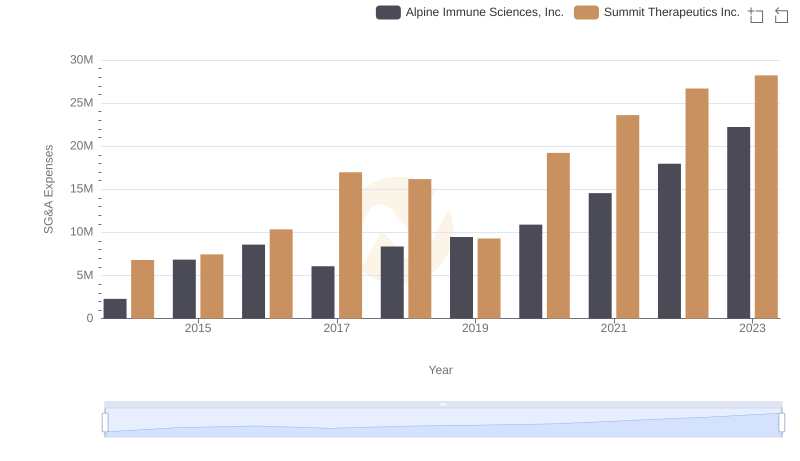
Task: Click the 2019 x-axis label
Action: tap(475, 328)
